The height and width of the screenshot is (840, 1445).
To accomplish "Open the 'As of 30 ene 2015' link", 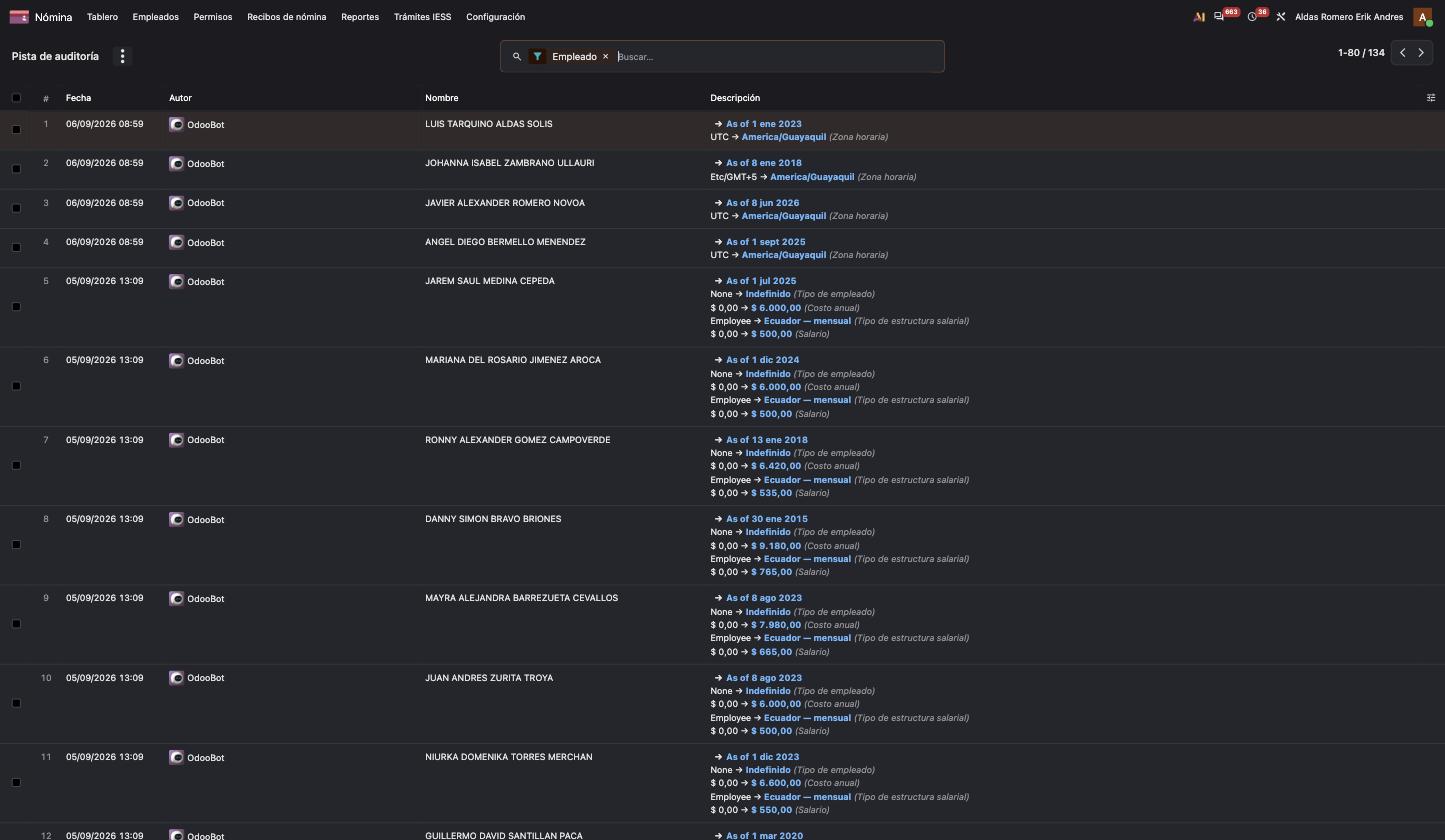I will [x=766, y=519].
